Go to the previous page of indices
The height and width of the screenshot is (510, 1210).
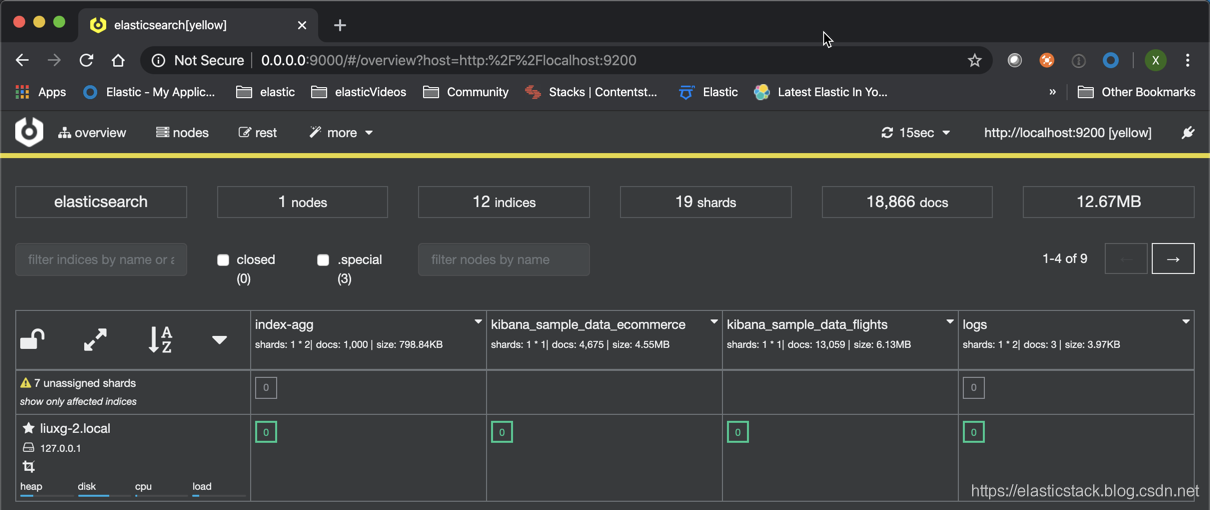tap(1126, 259)
